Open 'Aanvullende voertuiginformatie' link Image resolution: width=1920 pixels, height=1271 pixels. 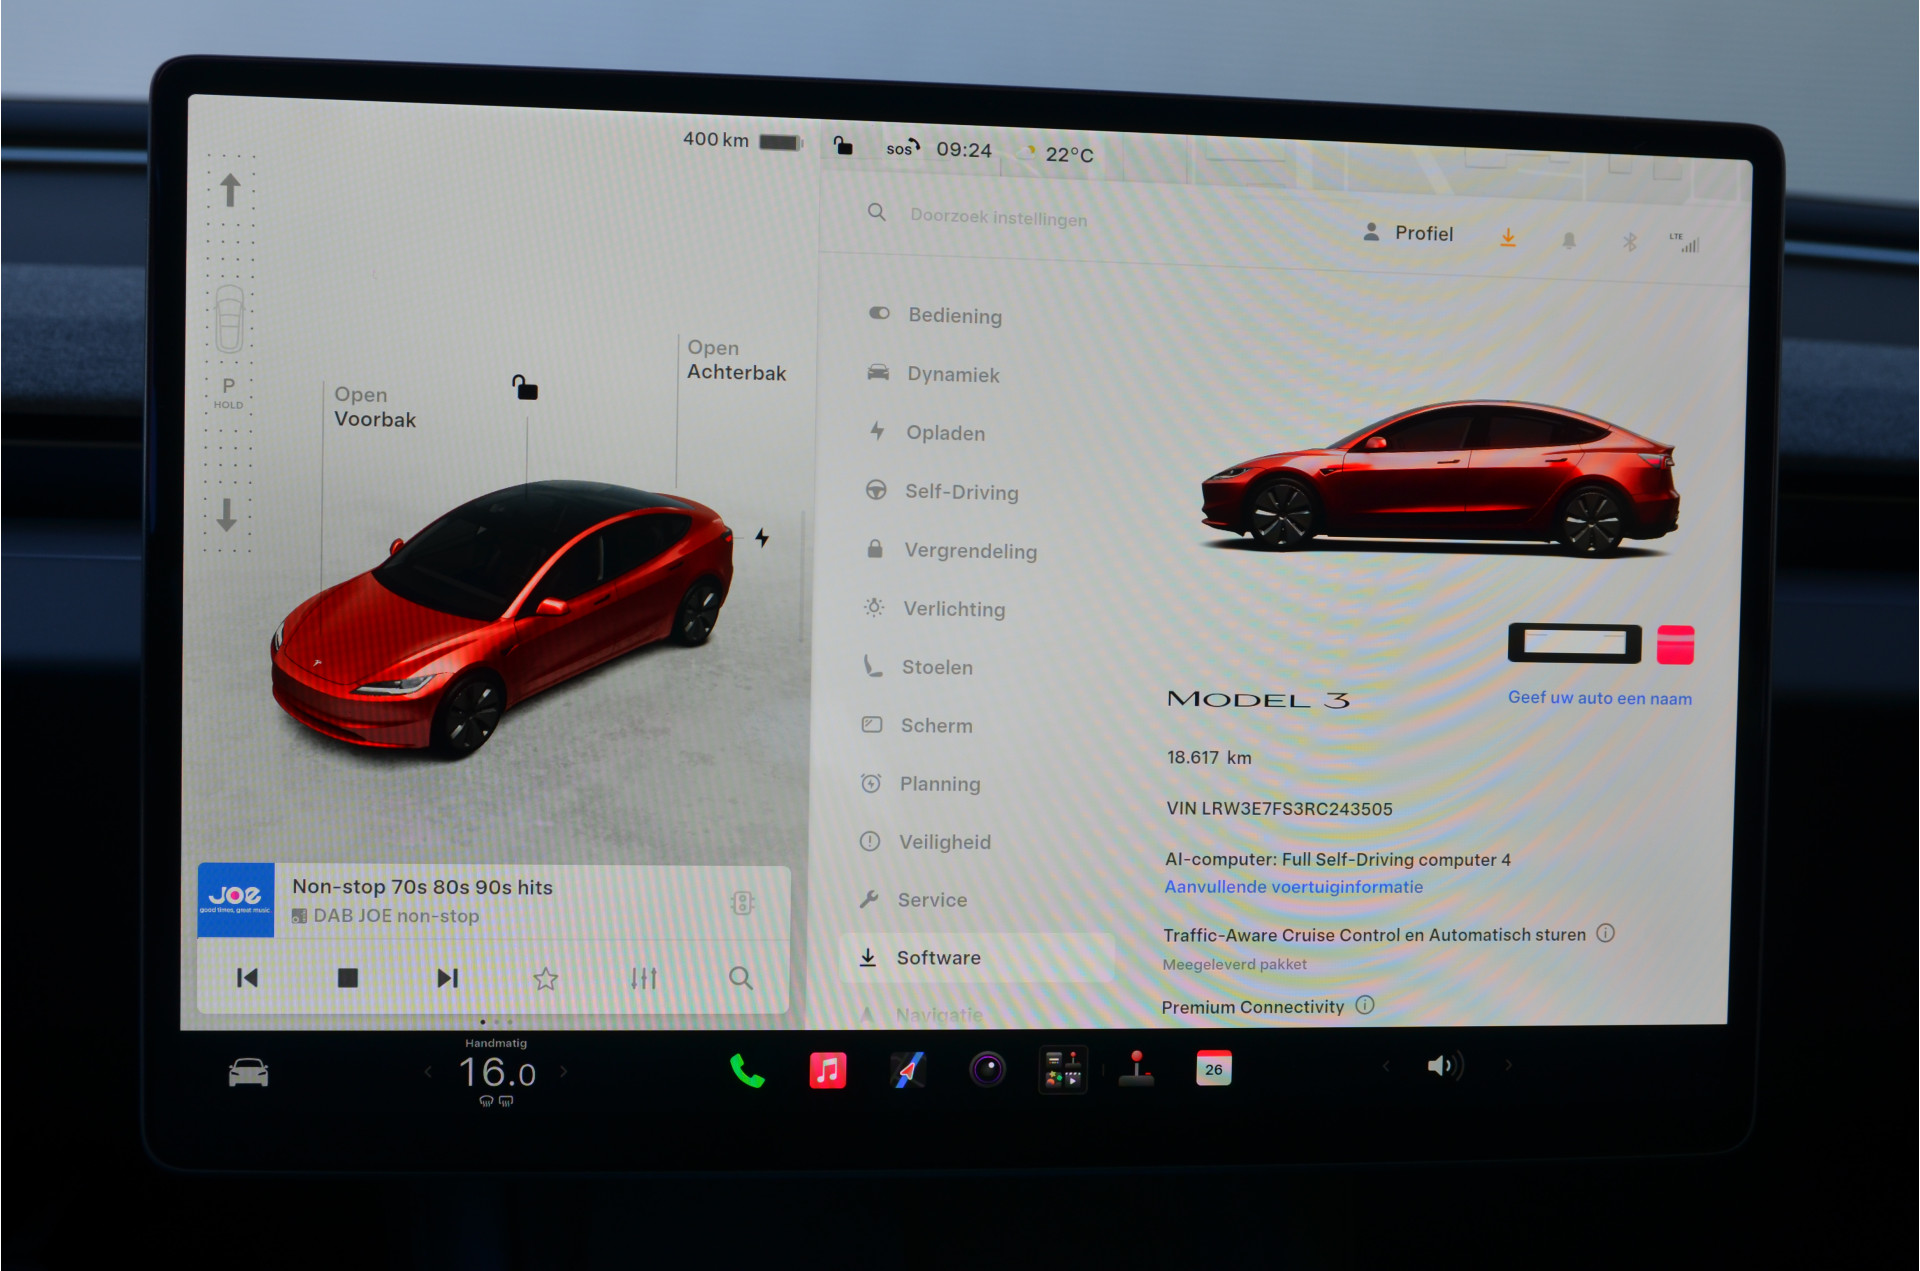(x=1293, y=886)
